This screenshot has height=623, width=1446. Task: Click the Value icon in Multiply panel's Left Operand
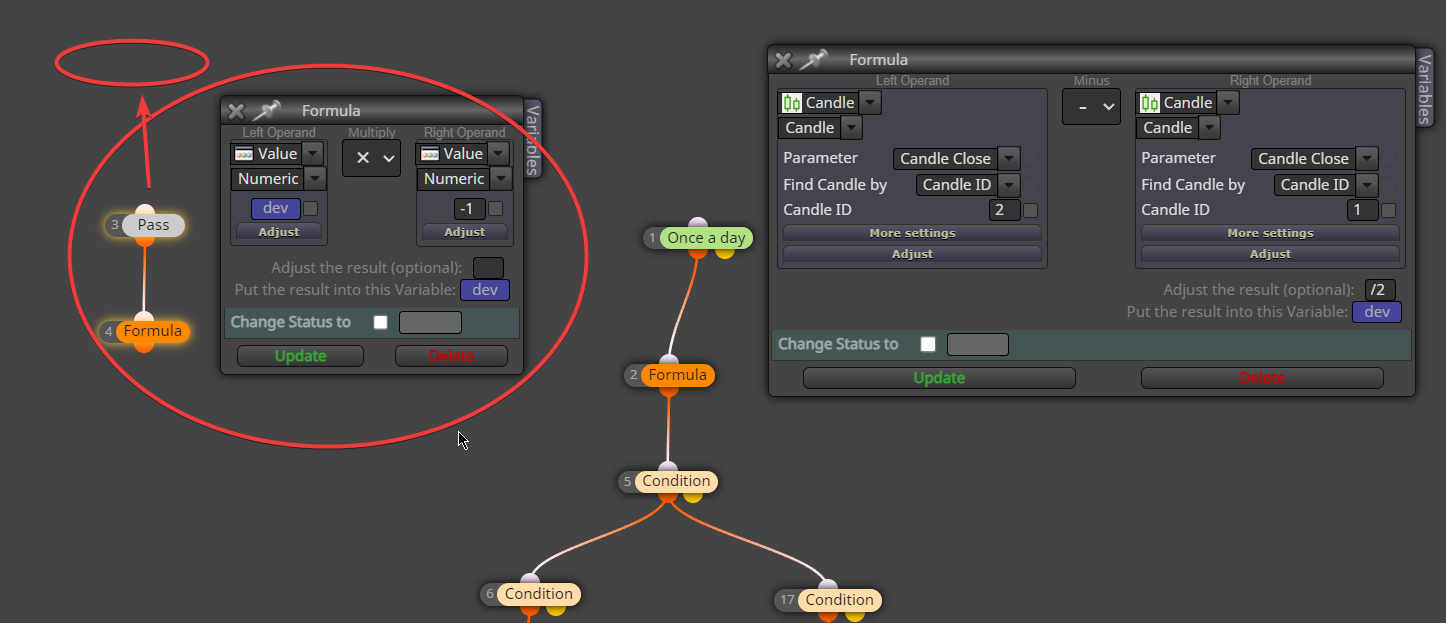click(243, 154)
